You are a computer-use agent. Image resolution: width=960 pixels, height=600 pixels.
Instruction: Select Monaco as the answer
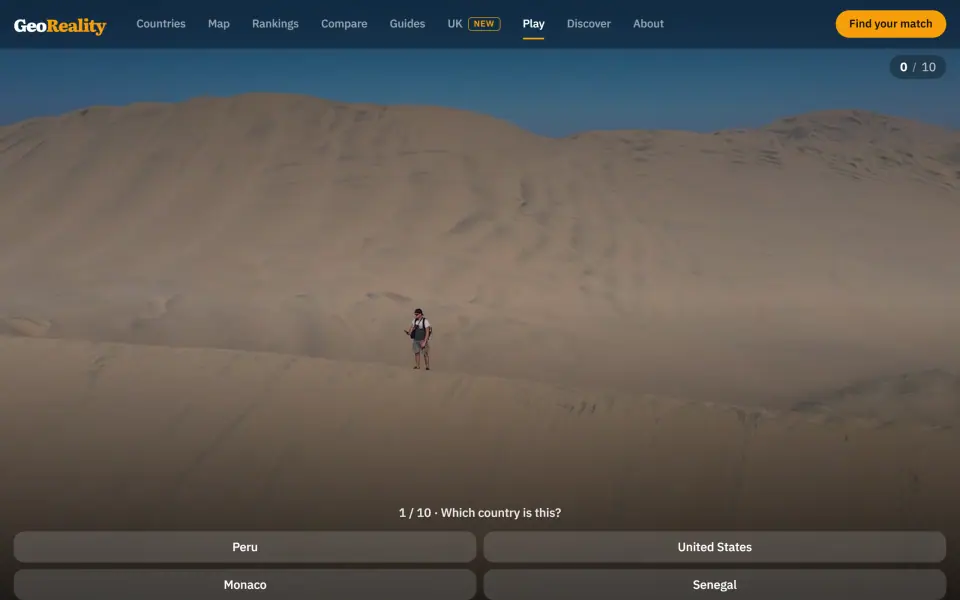(x=245, y=585)
